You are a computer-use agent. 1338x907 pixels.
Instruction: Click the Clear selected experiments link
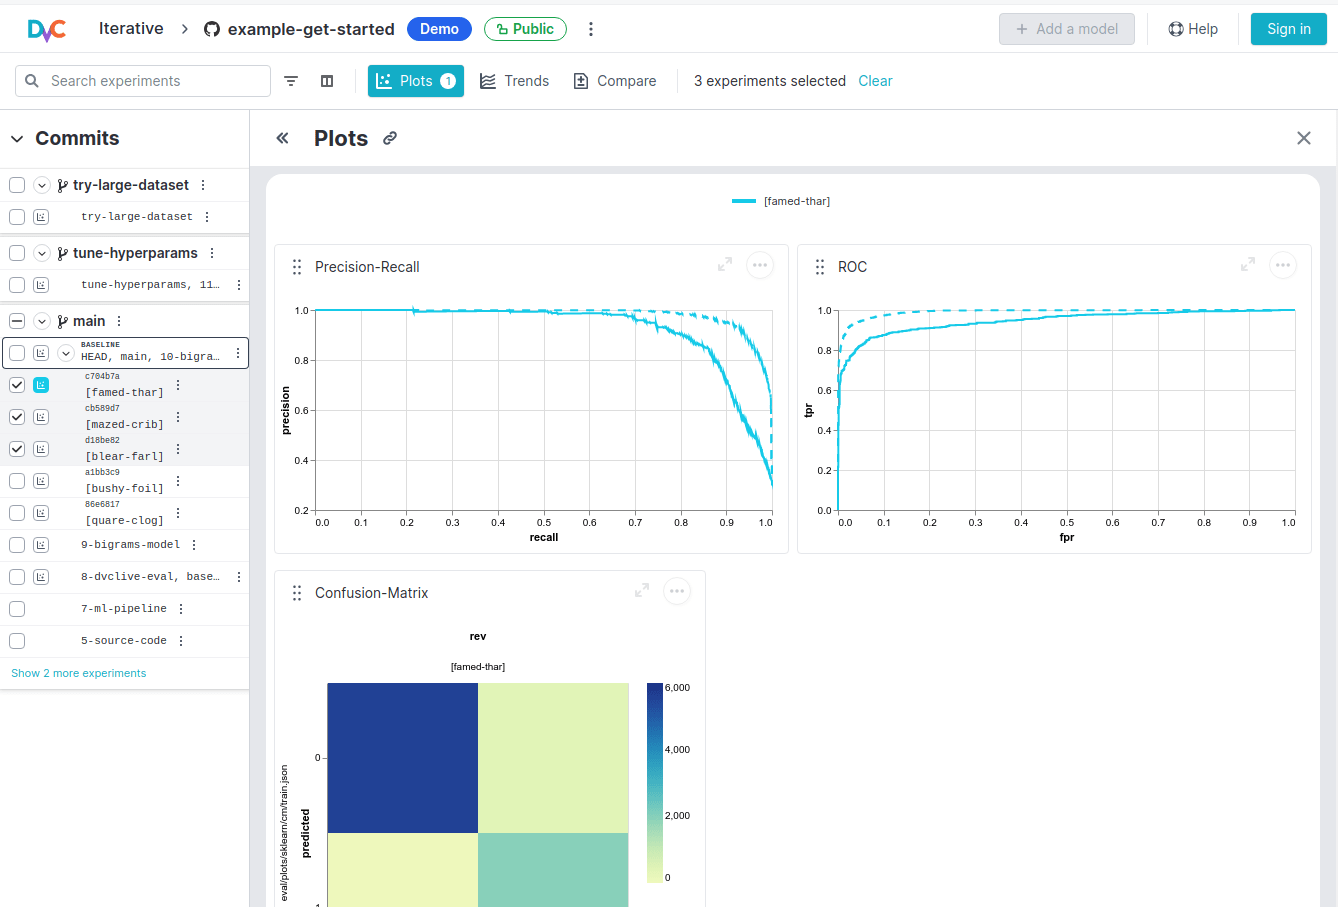[875, 81]
